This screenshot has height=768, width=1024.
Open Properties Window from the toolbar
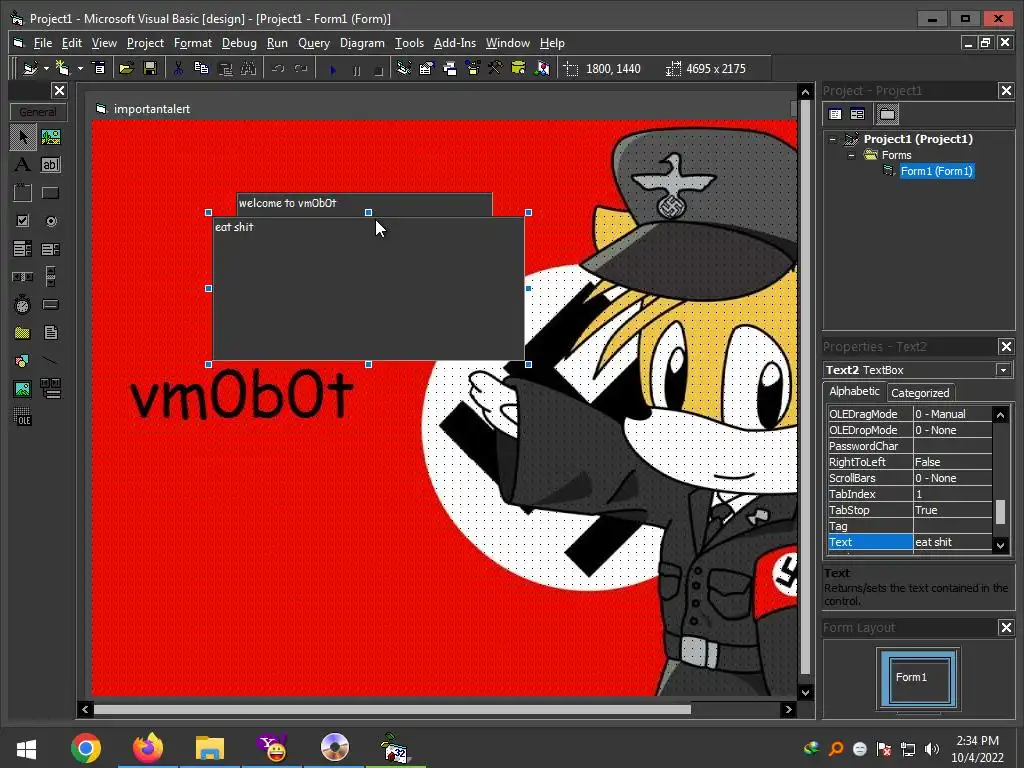[427, 69]
